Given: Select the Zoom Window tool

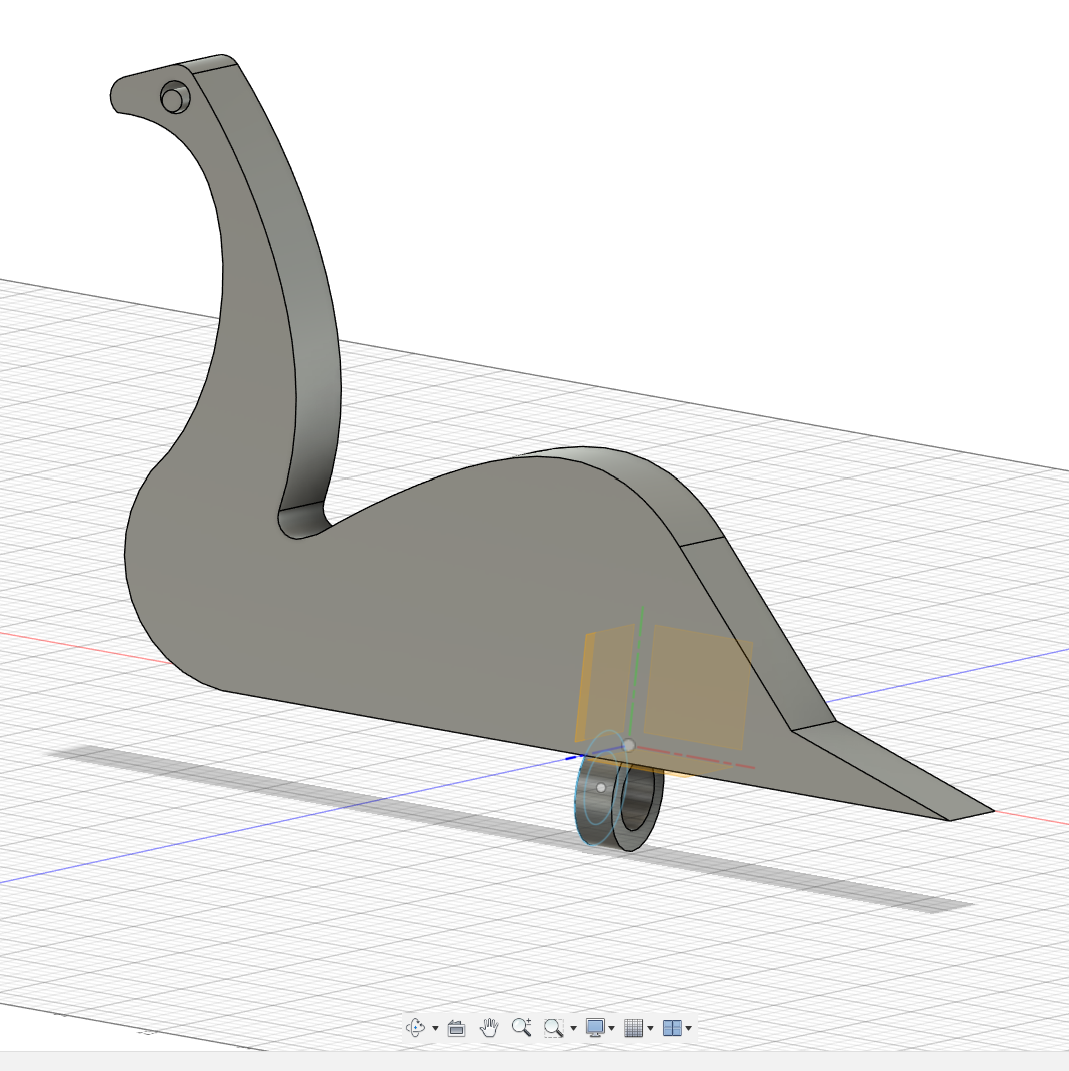Looking at the screenshot, I should (553, 1027).
